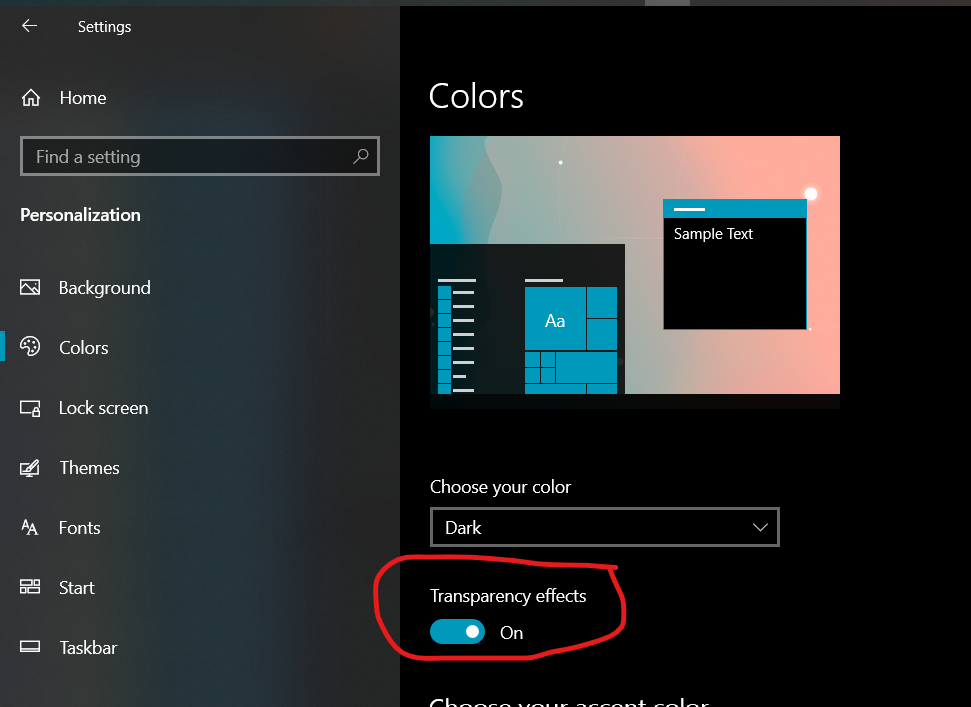
Task: Click the search magnifier icon
Action: click(360, 156)
